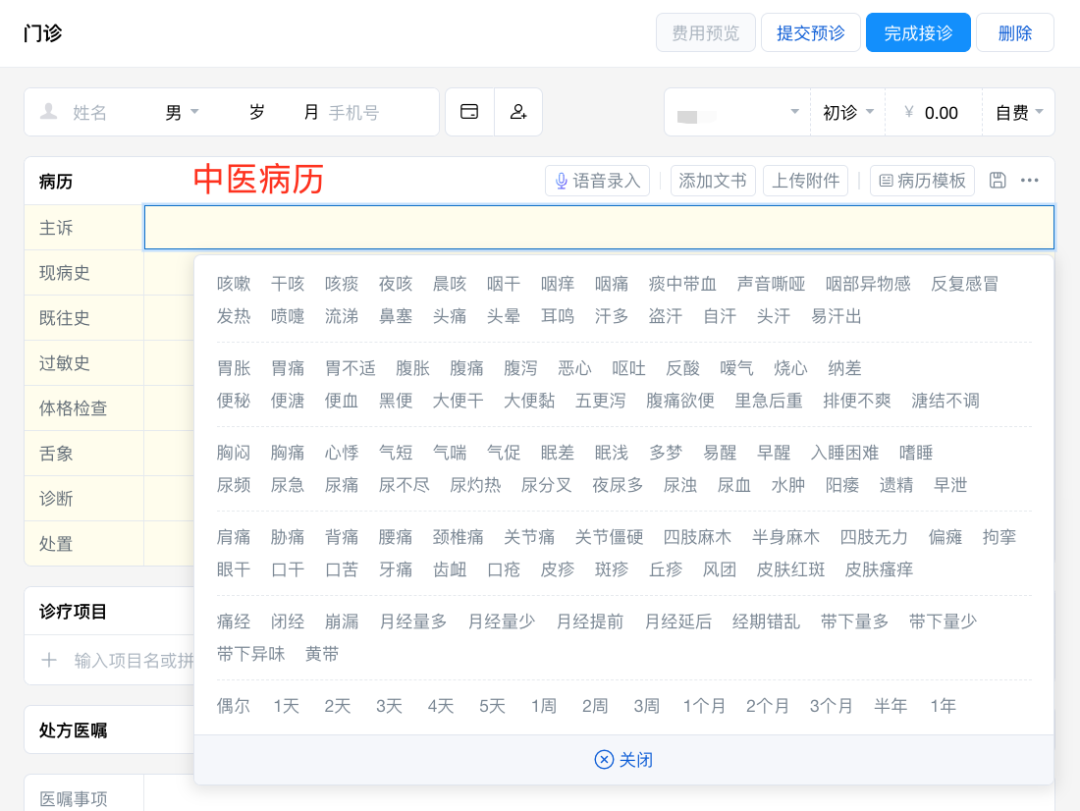Viewport: 1080px width, 811px height.
Task: Click the save medical record disk icon
Action: pyautogui.click(x=997, y=181)
